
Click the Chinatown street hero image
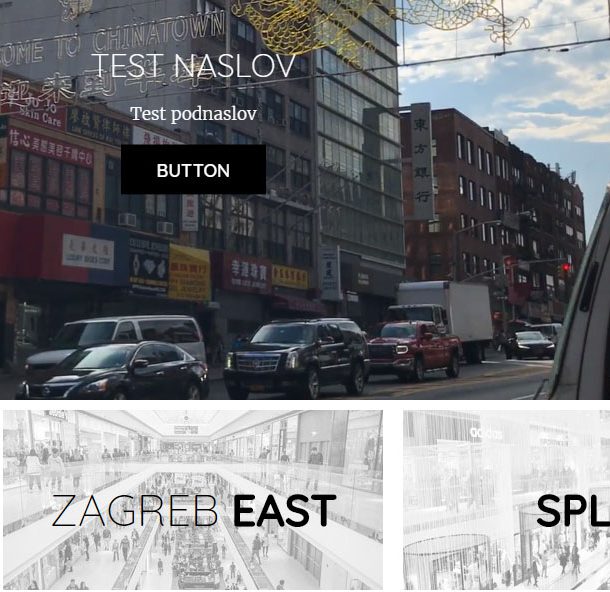[x=305, y=200]
